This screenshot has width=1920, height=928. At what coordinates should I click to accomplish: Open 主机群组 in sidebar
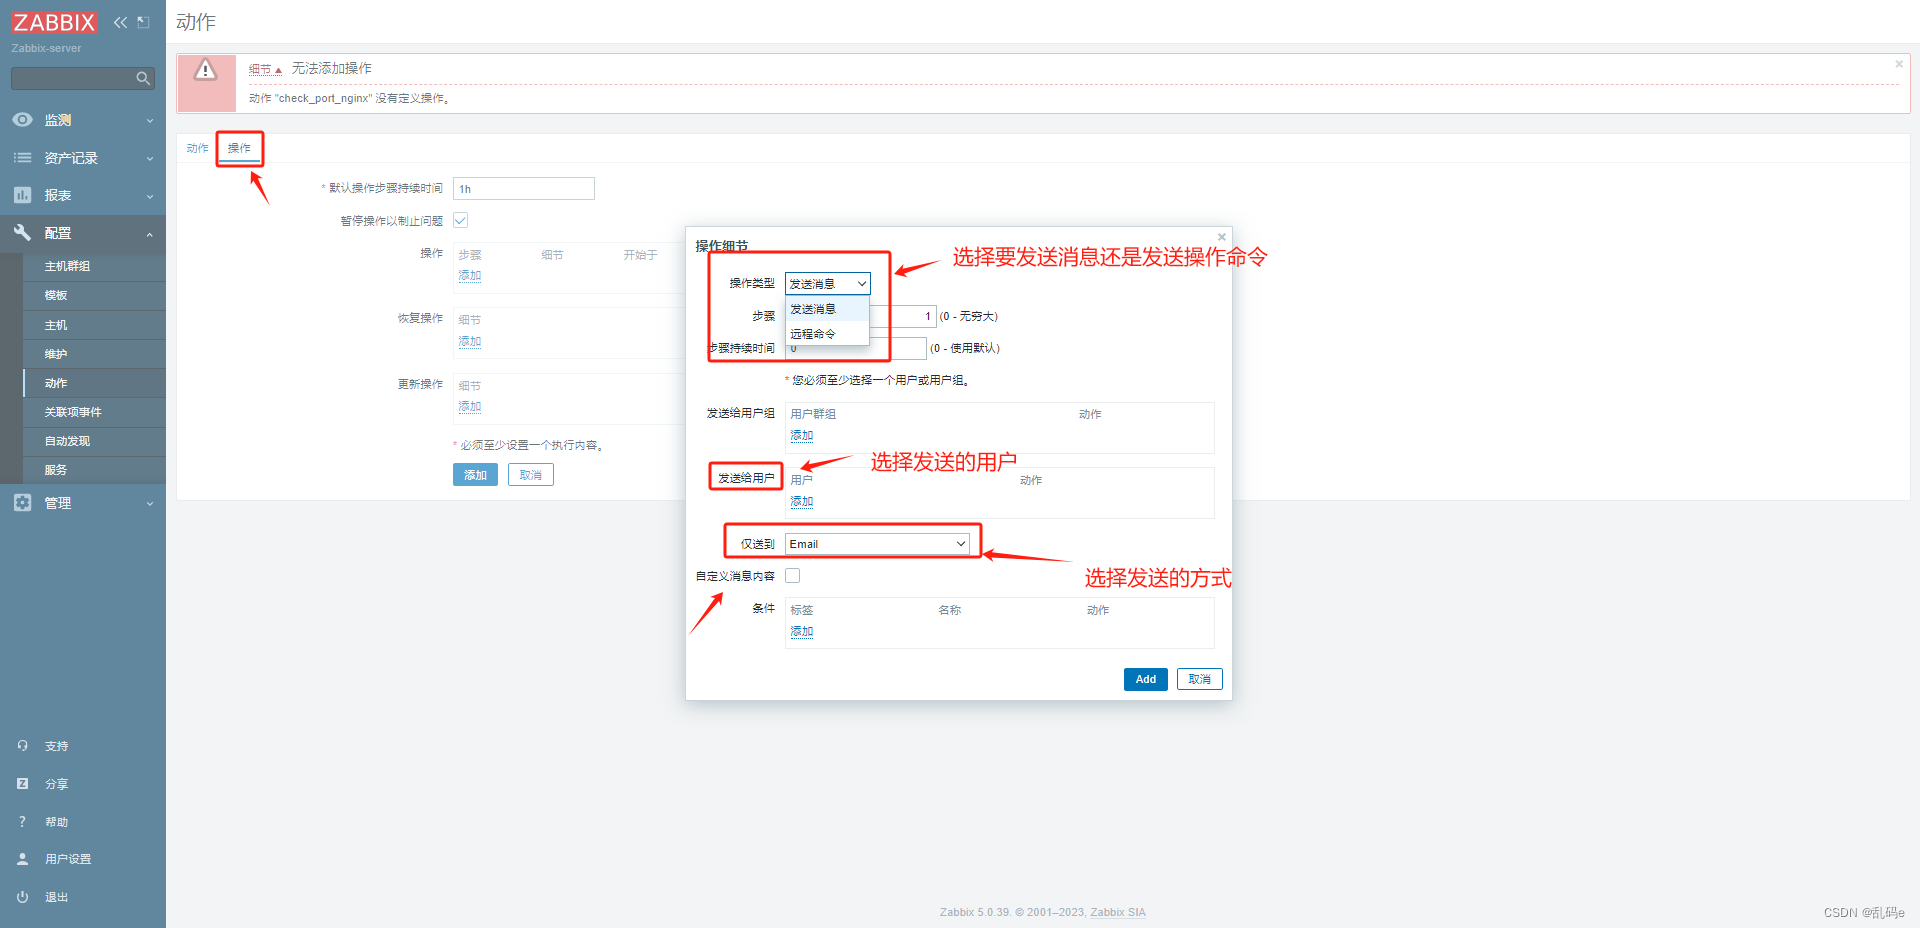(x=94, y=266)
